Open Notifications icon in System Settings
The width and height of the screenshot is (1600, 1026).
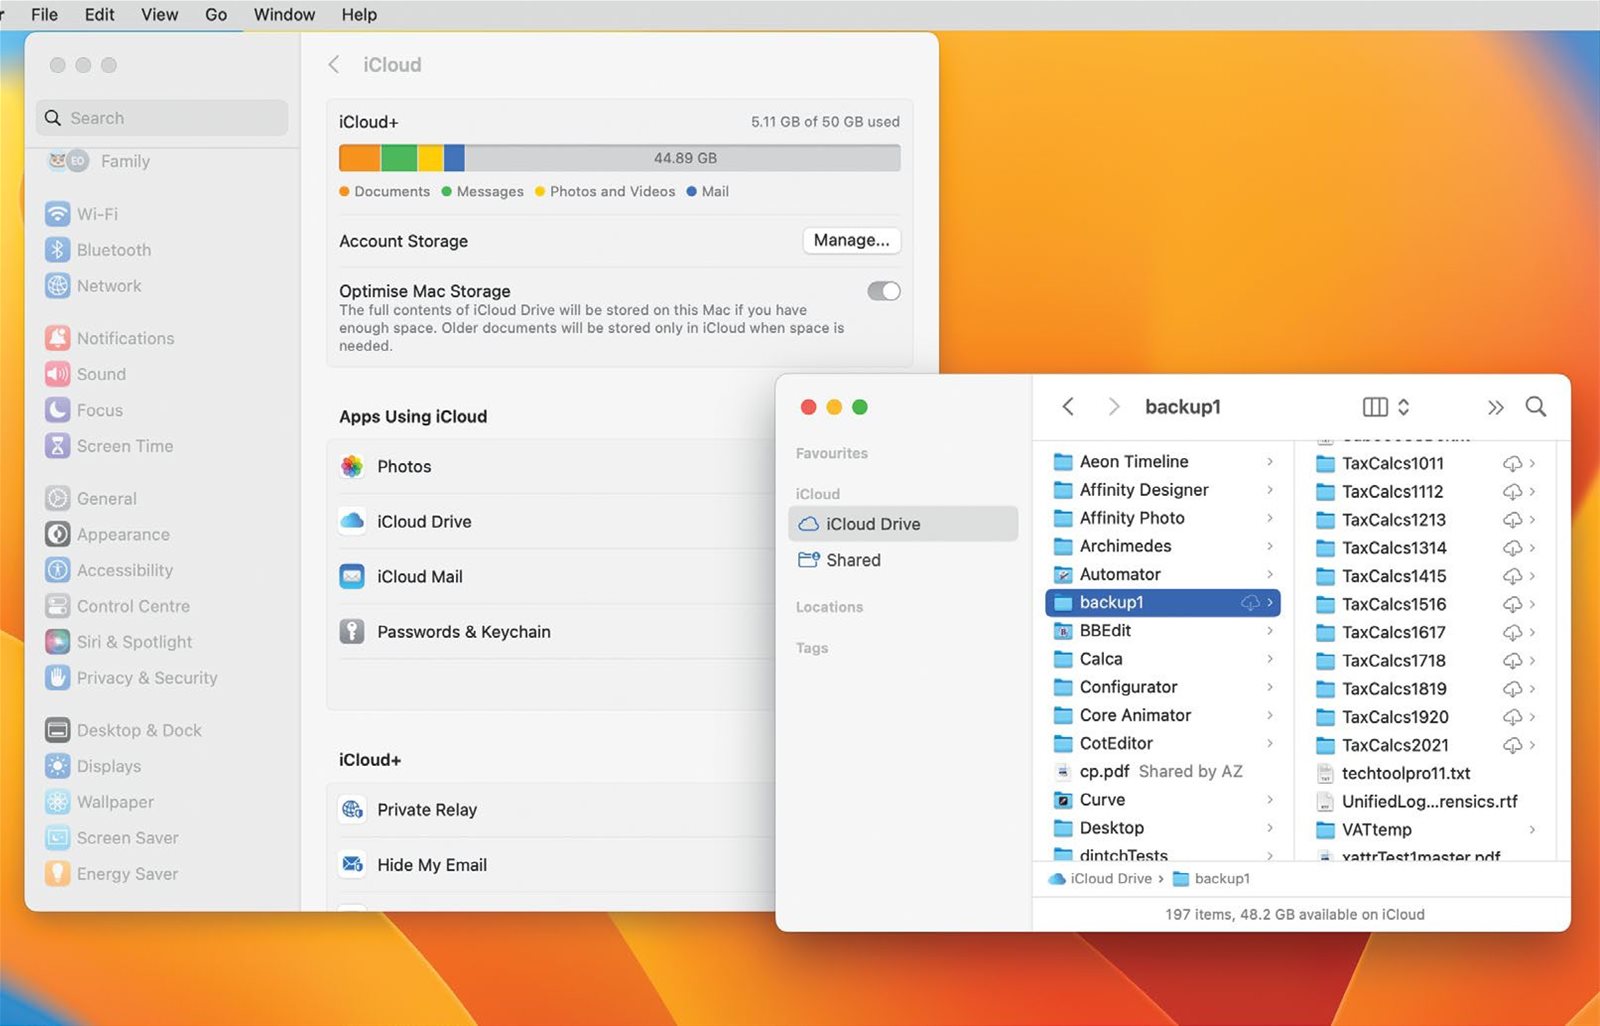pyautogui.click(x=58, y=338)
